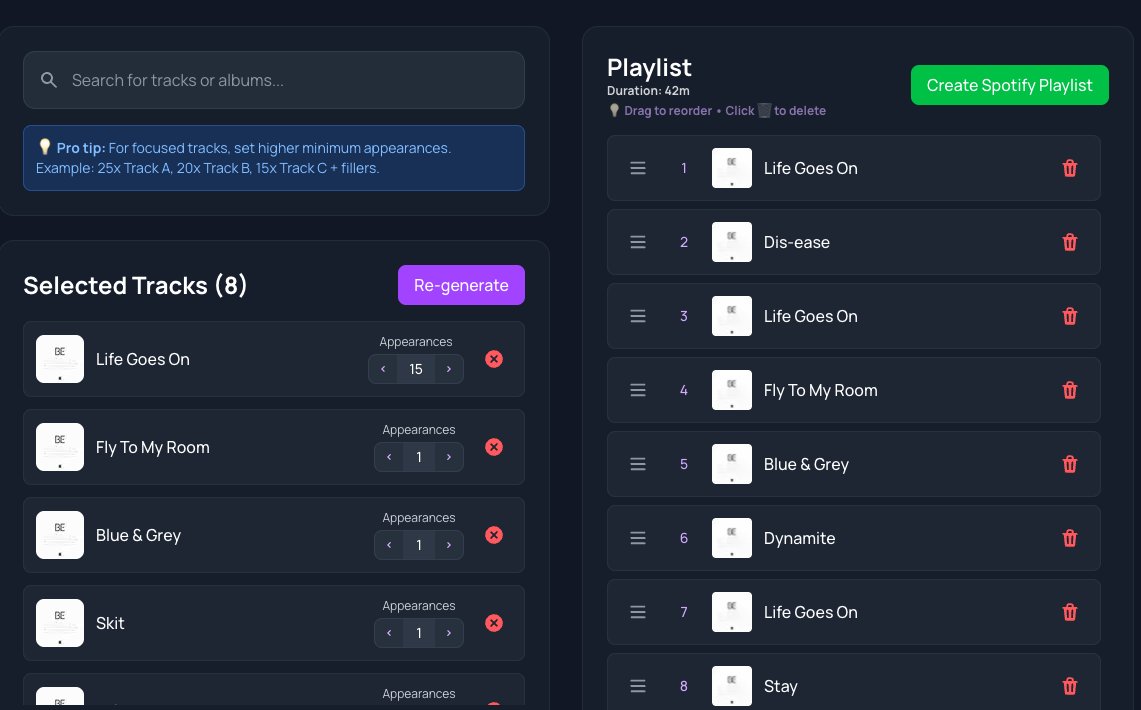Delete playlist item 7 Life Goes On
Viewport: 1141px width, 710px height.
(1069, 613)
